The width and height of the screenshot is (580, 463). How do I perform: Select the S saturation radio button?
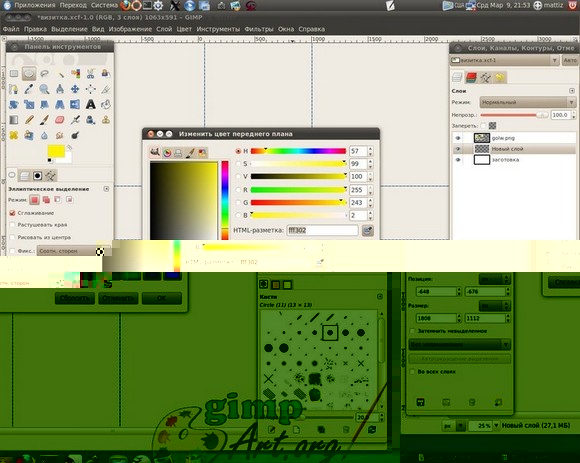point(238,163)
